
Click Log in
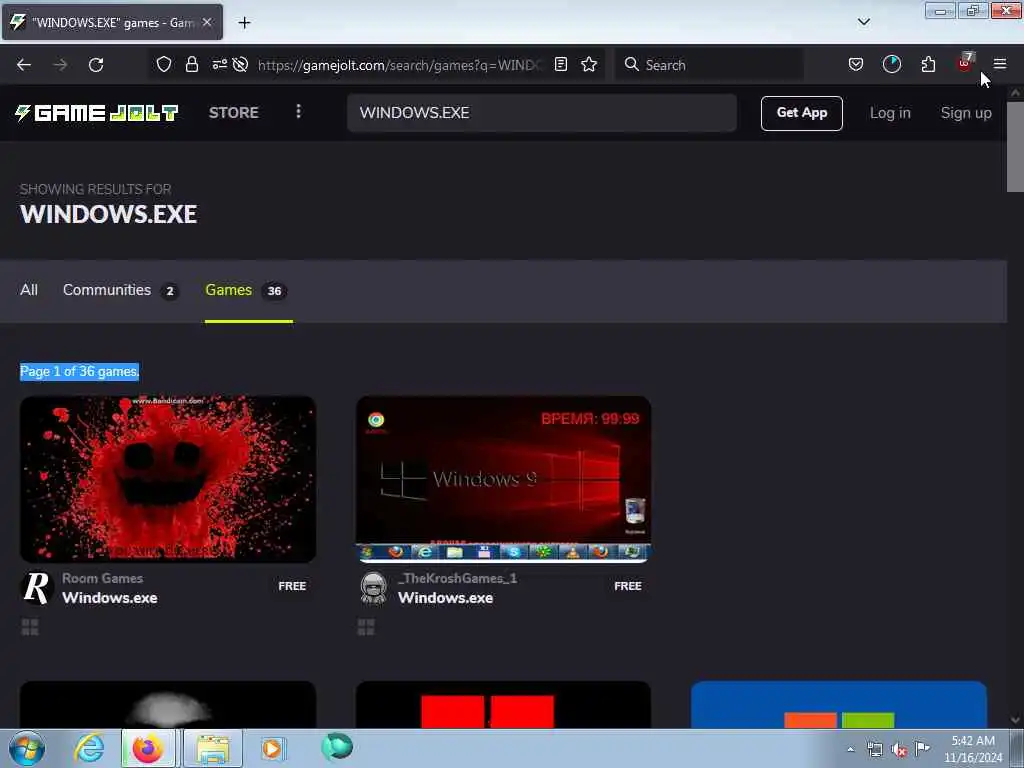(890, 113)
